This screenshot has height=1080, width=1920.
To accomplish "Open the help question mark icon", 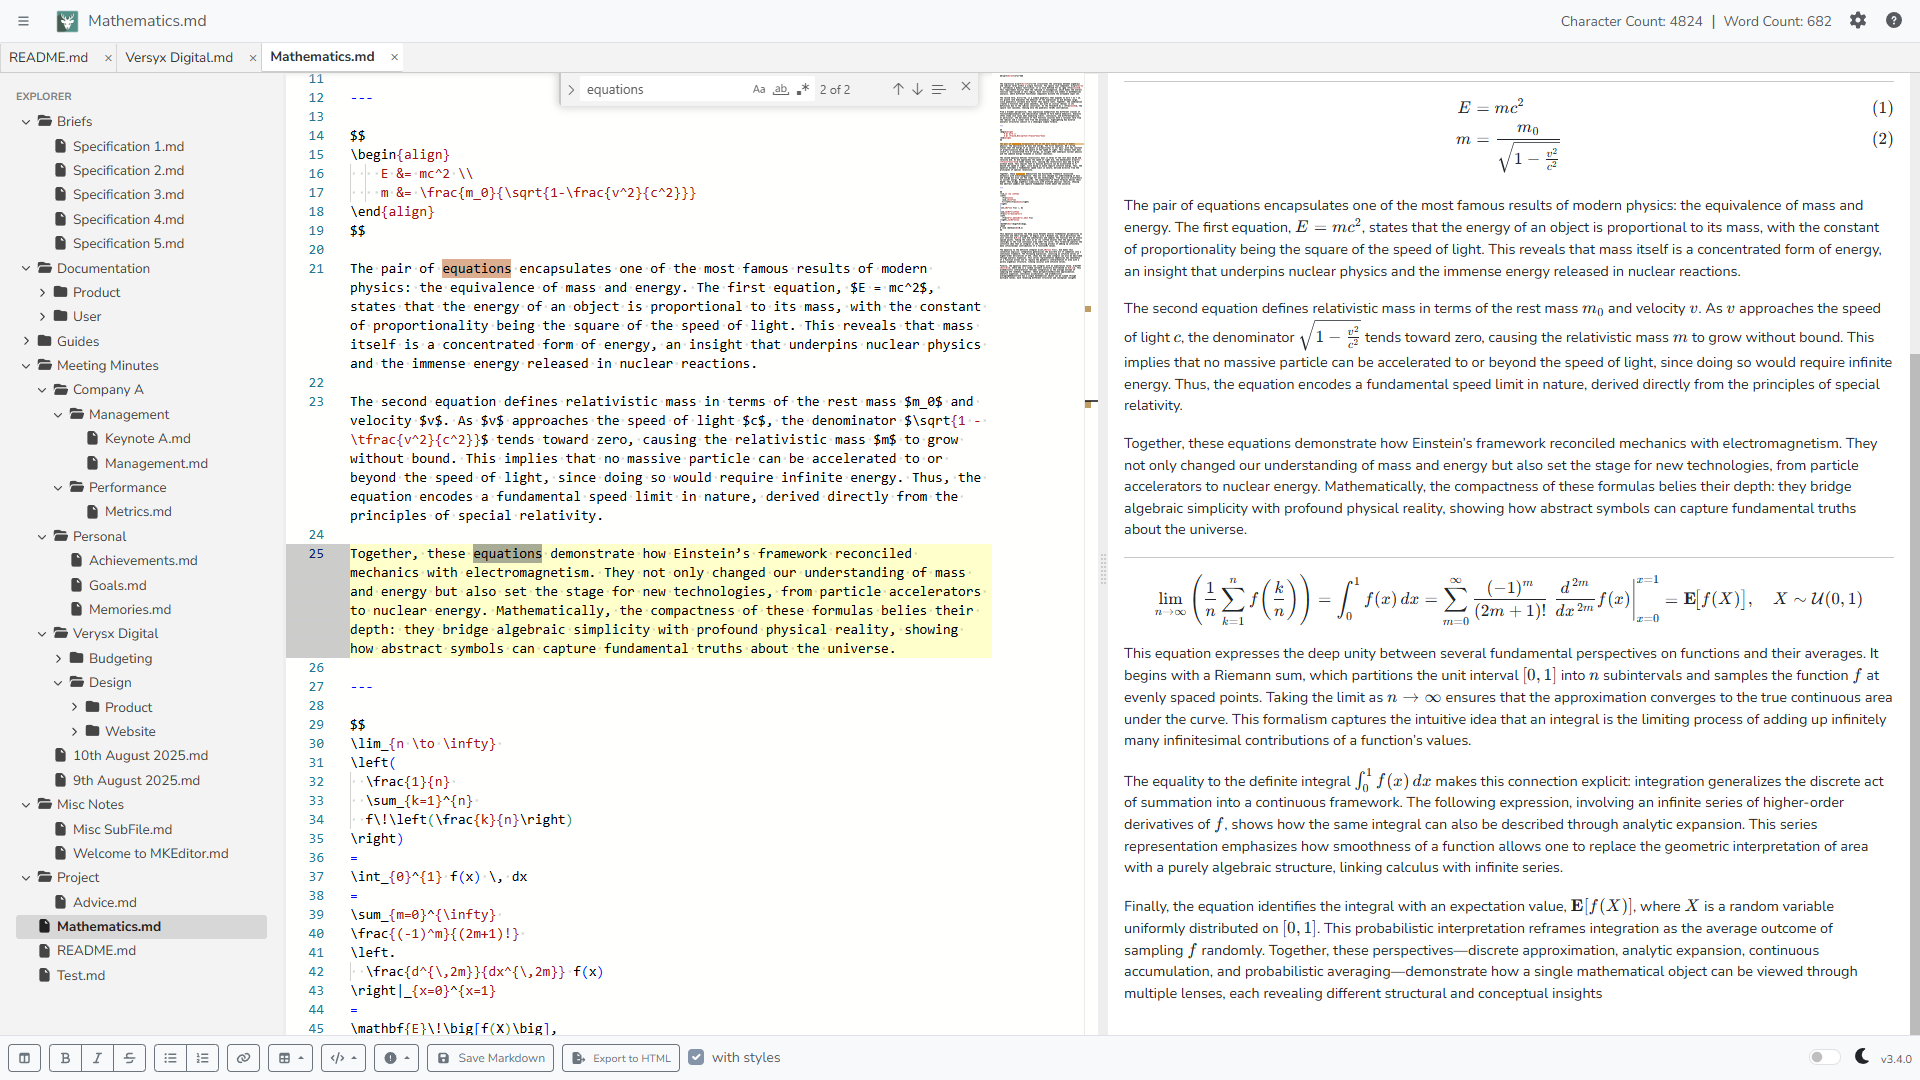I will click(x=1894, y=21).
